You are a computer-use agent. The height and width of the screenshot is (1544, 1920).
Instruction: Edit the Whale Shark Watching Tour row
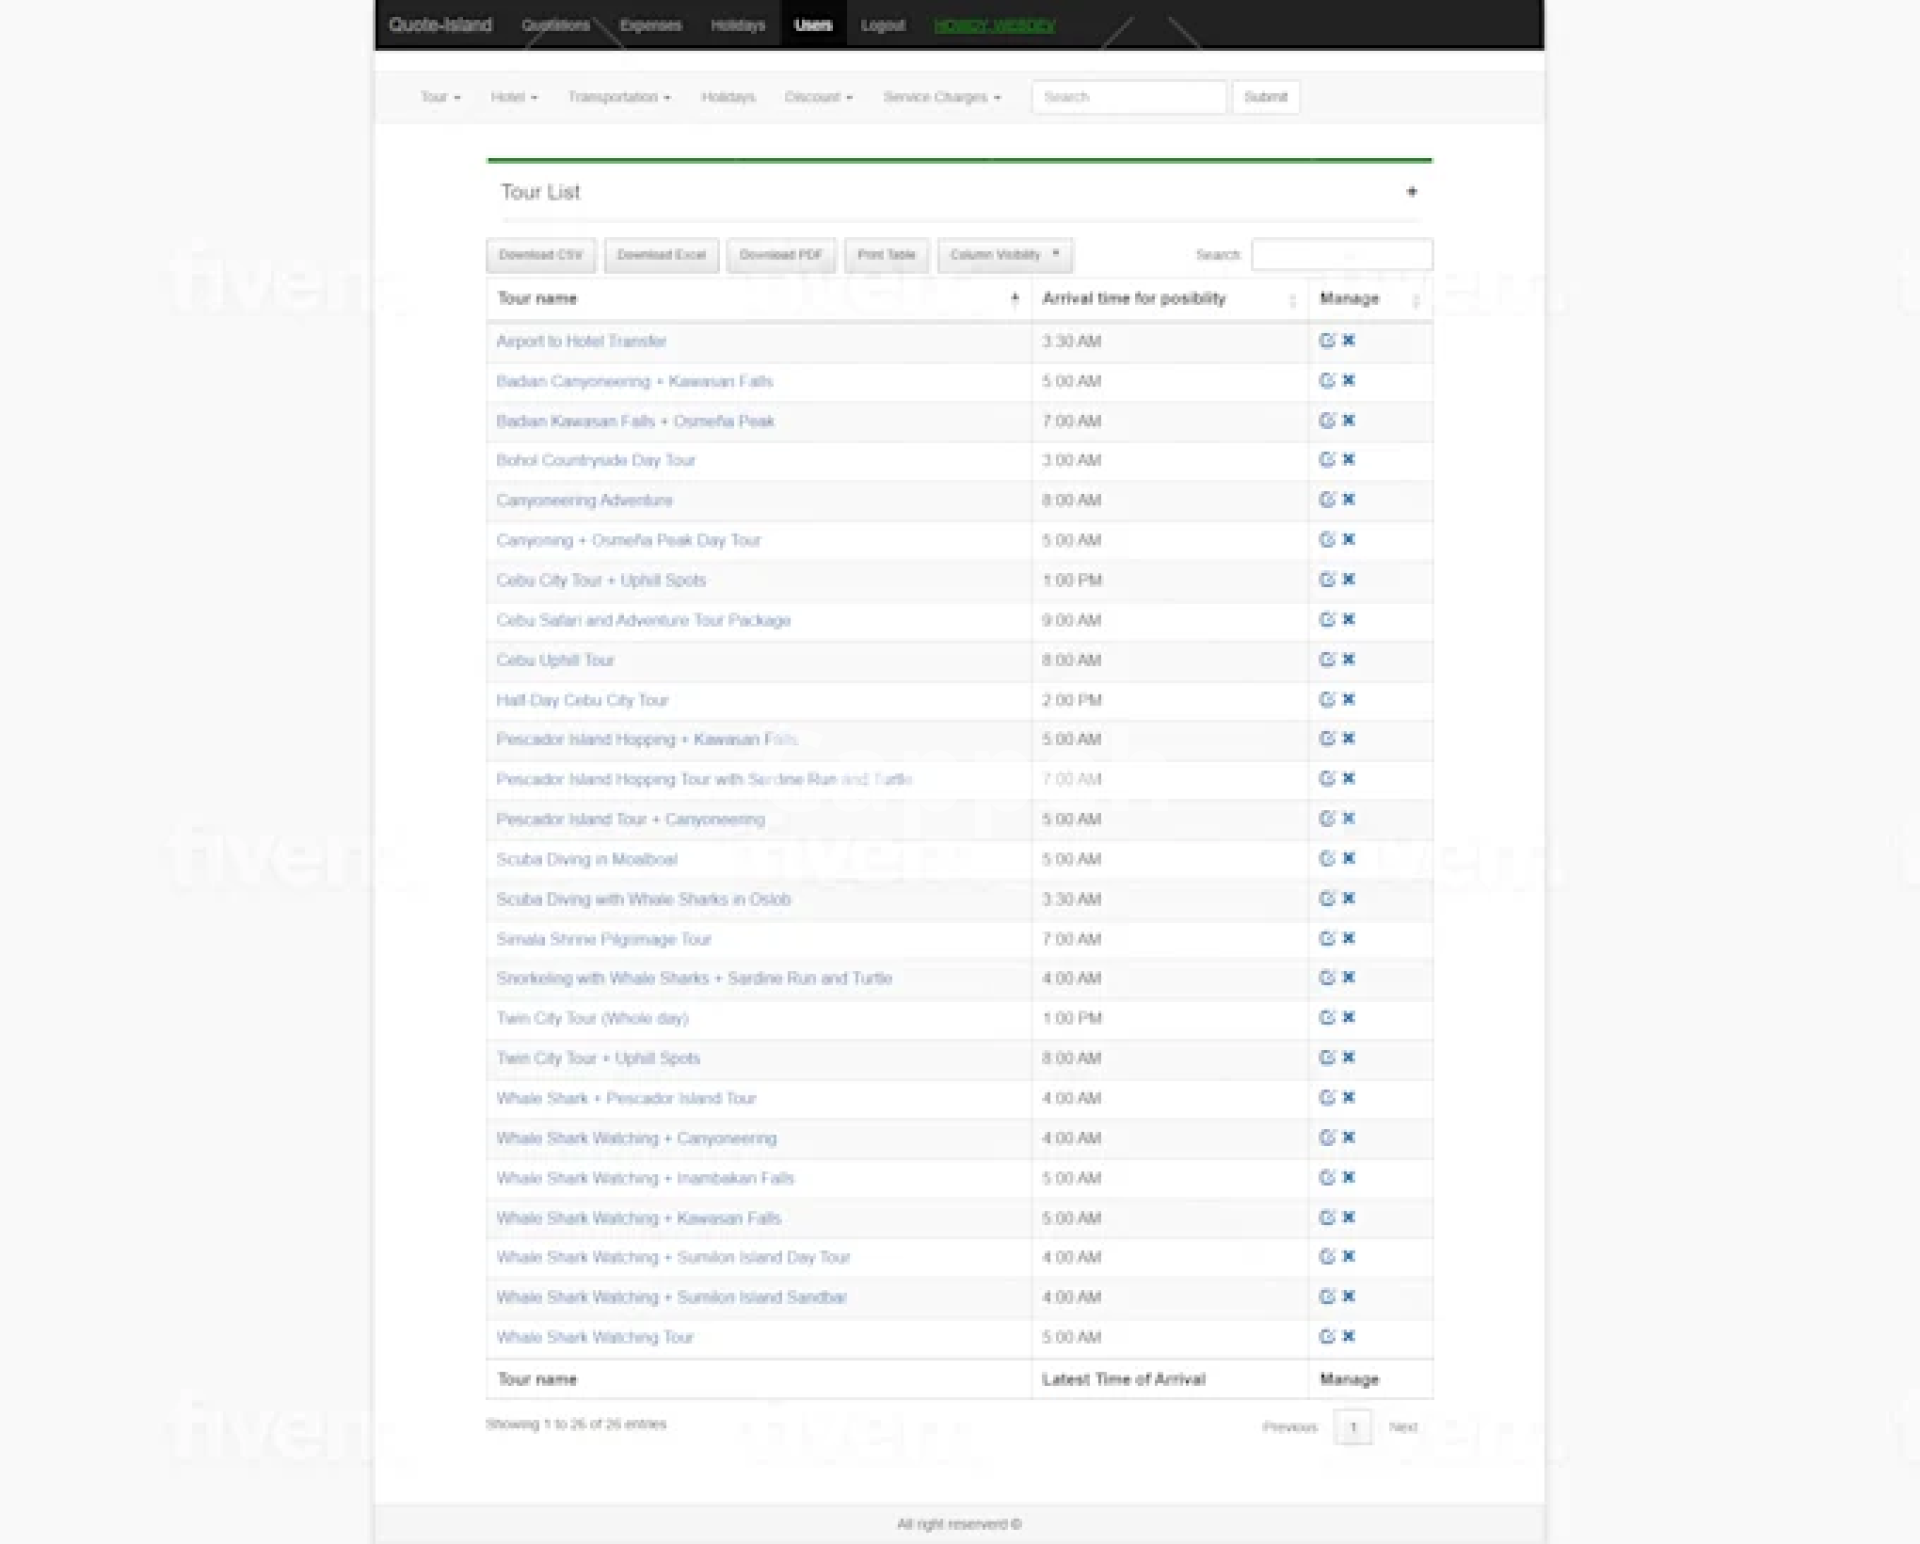(x=1326, y=1337)
